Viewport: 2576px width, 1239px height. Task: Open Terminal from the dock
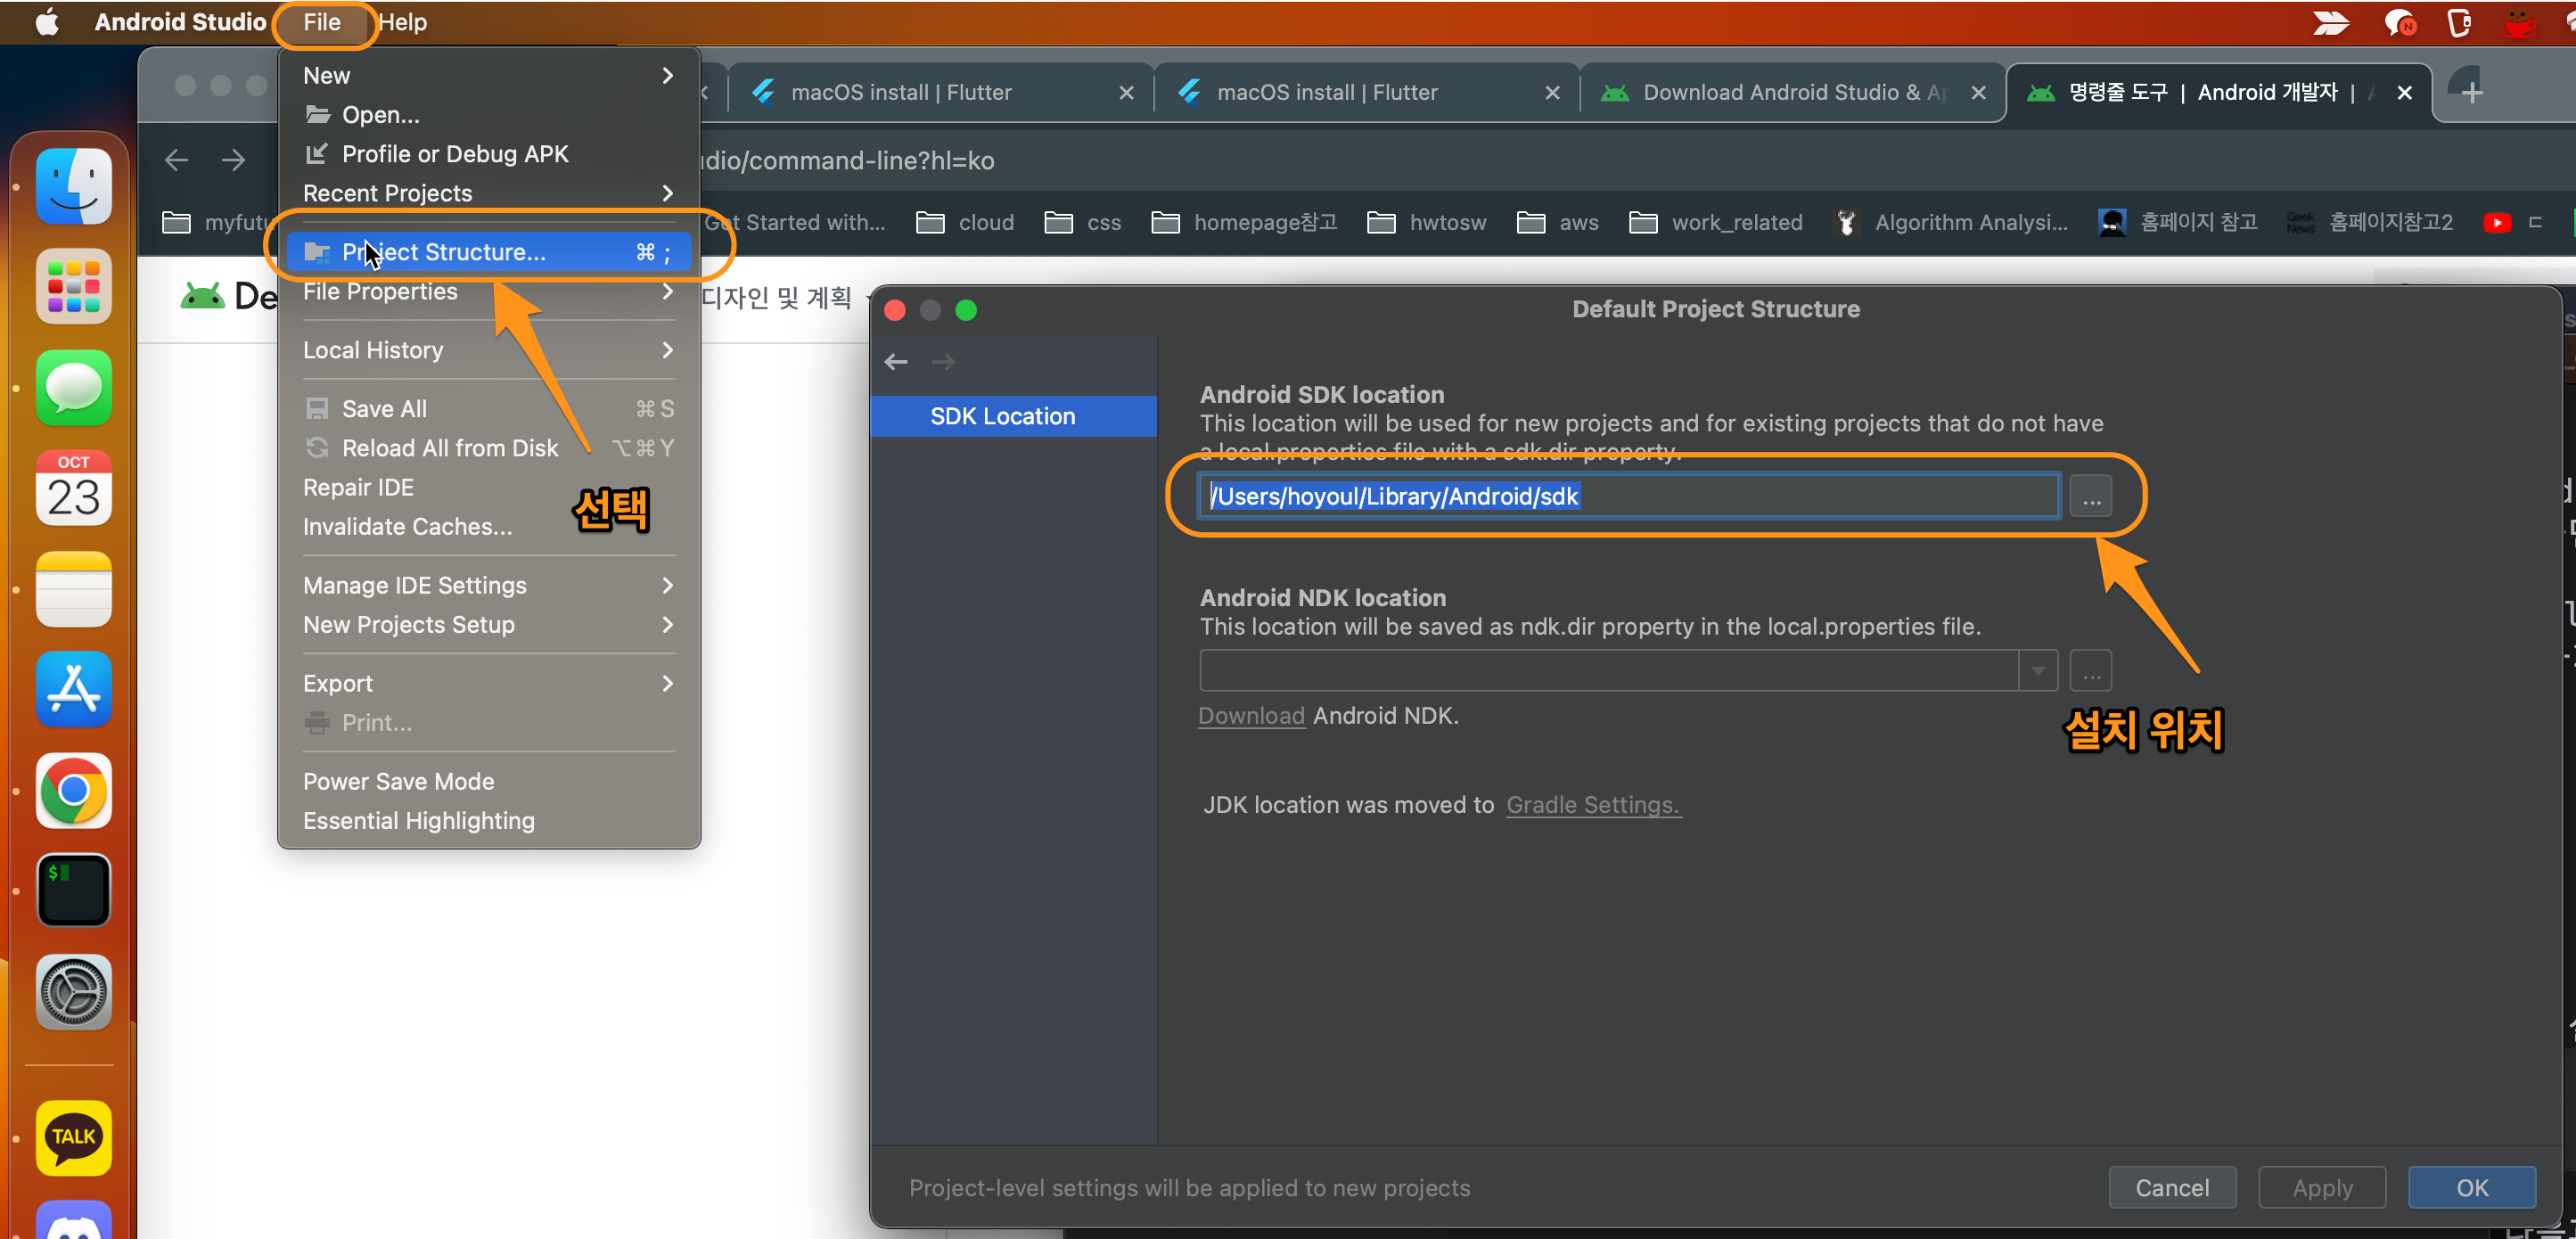(73, 890)
